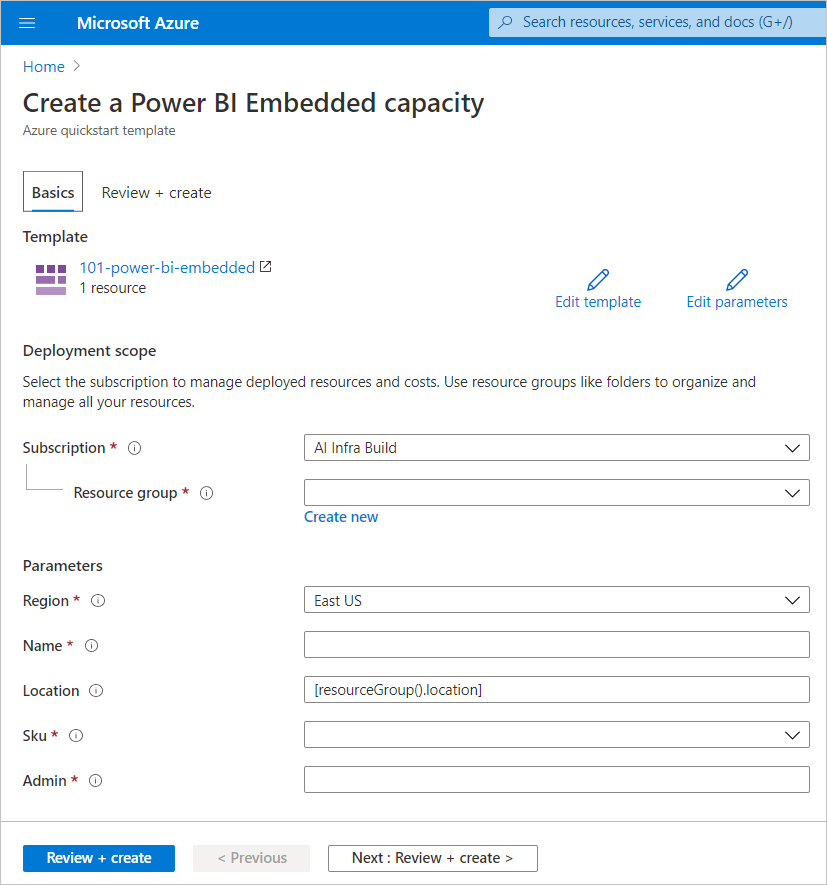The width and height of the screenshot is (827, 885).
Task: Select the Basics tab
Action: [x=52, y=192]
